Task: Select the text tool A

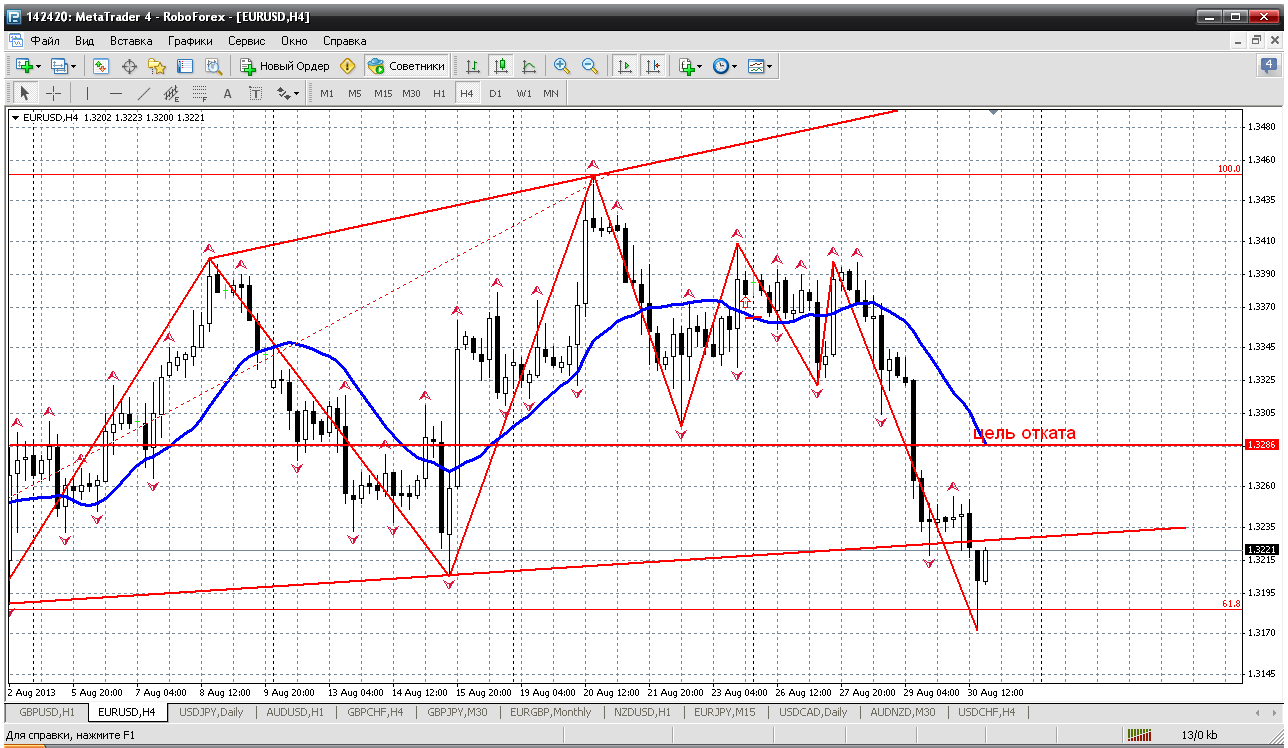Action: 227,93
